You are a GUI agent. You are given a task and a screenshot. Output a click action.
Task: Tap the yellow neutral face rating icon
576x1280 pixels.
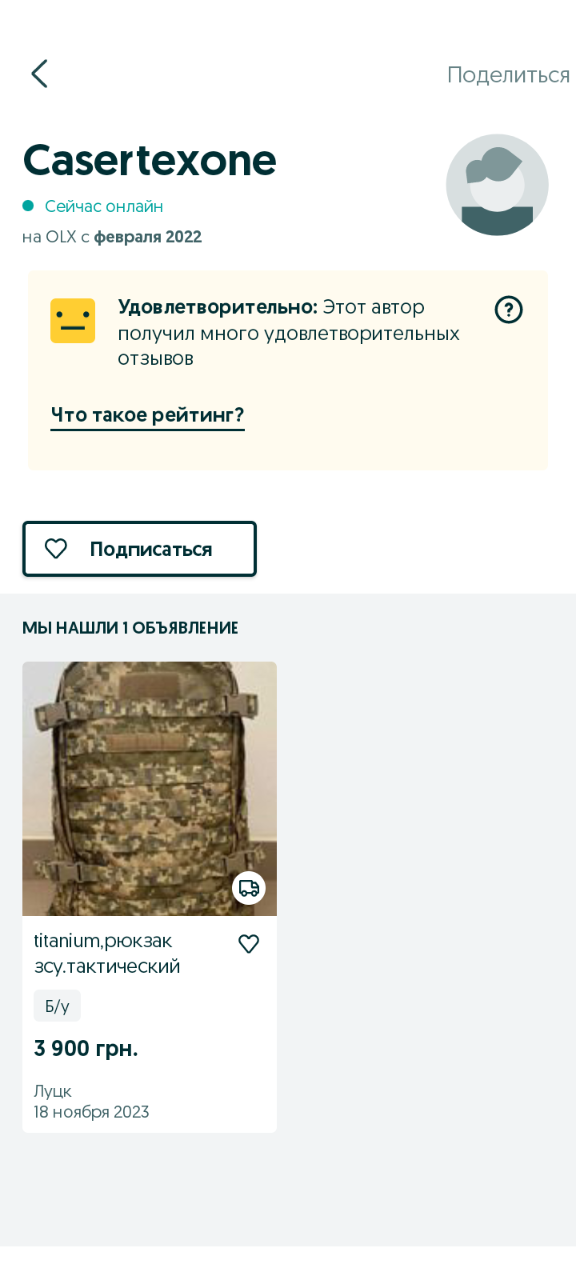[x=73, y=321]
